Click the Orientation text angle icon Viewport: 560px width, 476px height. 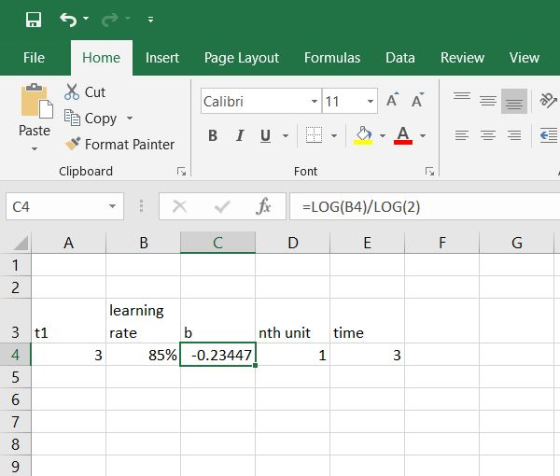pos(548,101)
